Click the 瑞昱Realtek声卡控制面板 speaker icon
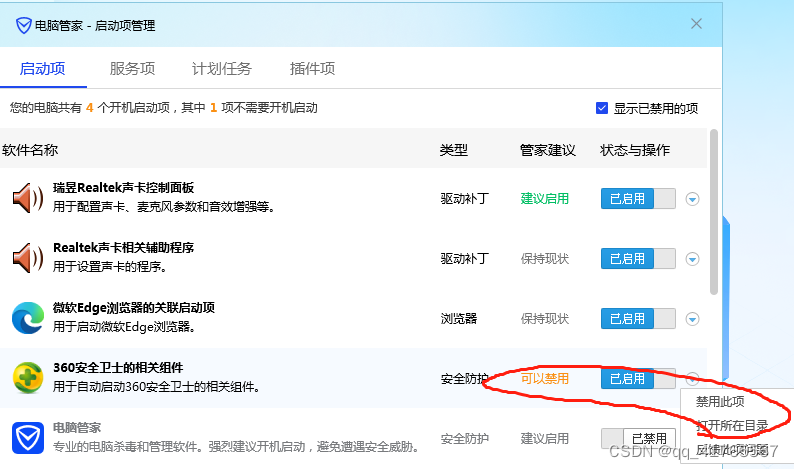The height and width of the screenshot is (469, 794). [x=28, y=198]
